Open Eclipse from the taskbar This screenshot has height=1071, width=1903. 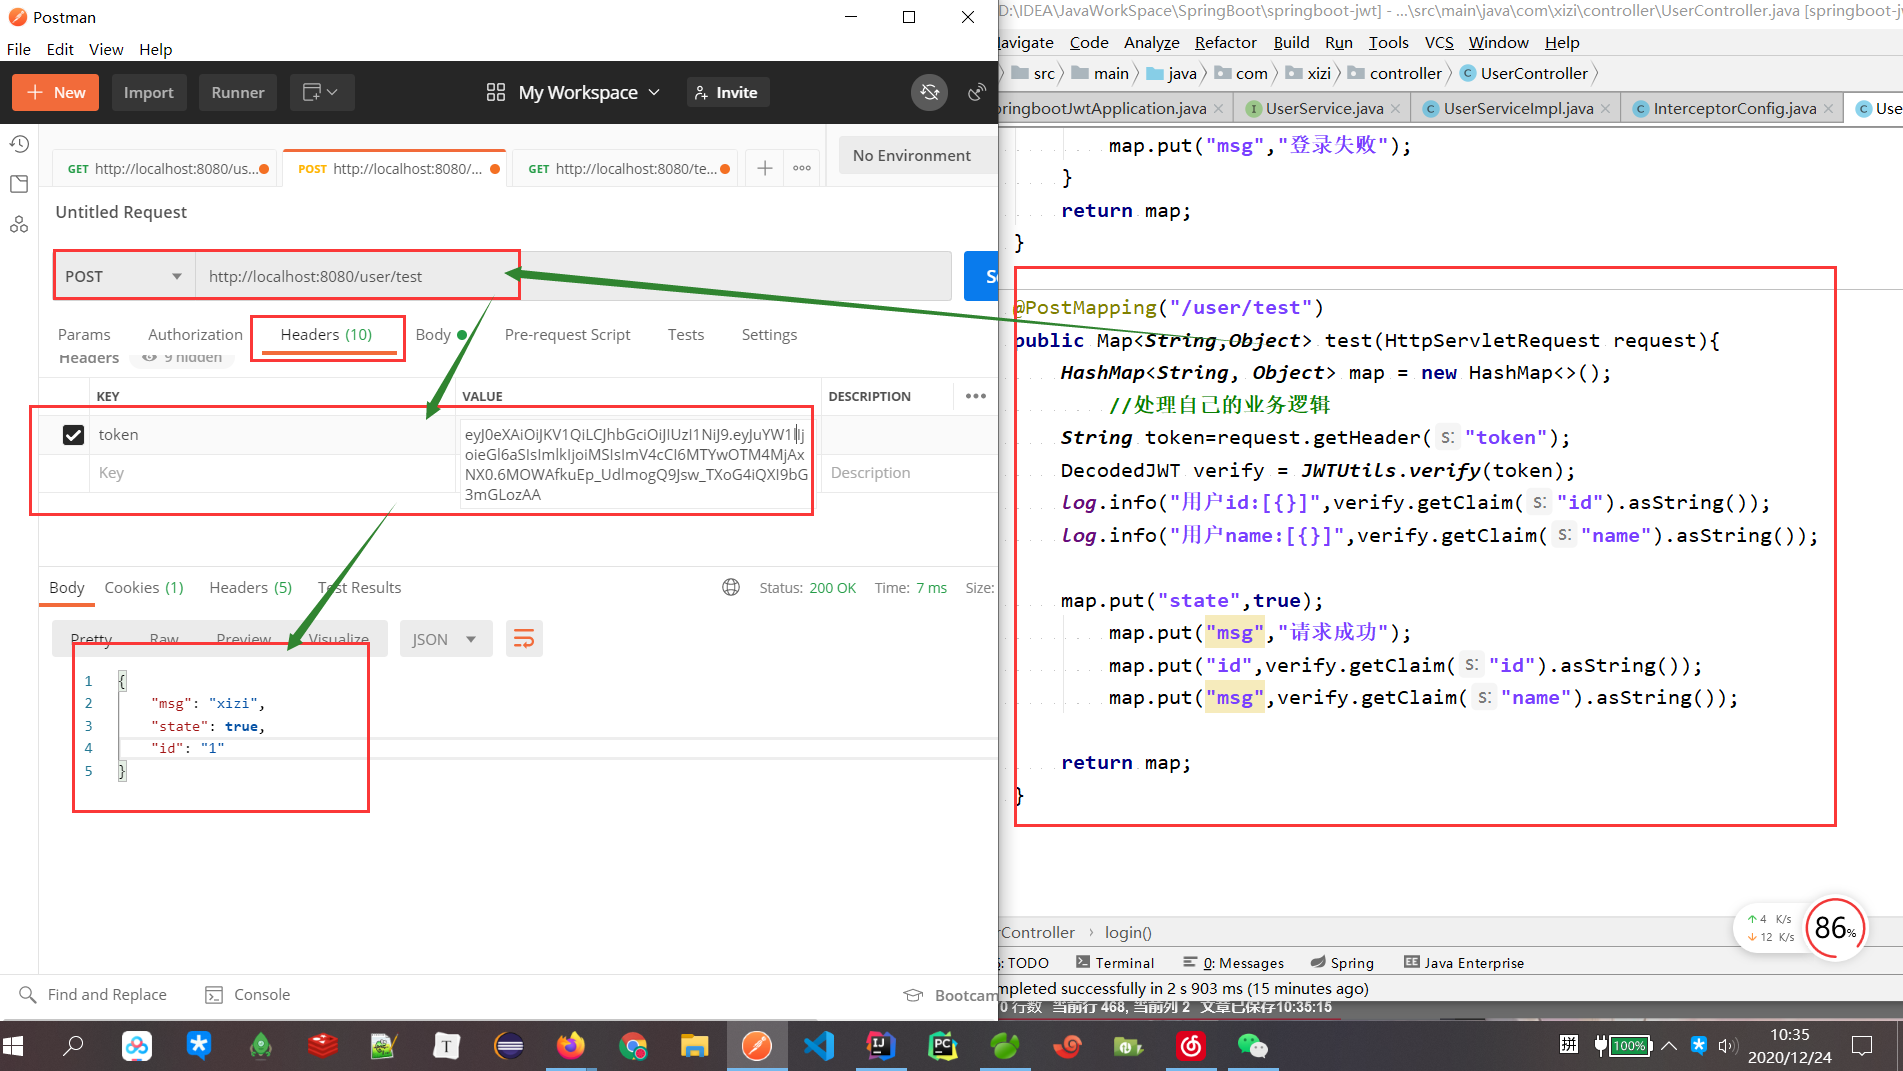508,1046
